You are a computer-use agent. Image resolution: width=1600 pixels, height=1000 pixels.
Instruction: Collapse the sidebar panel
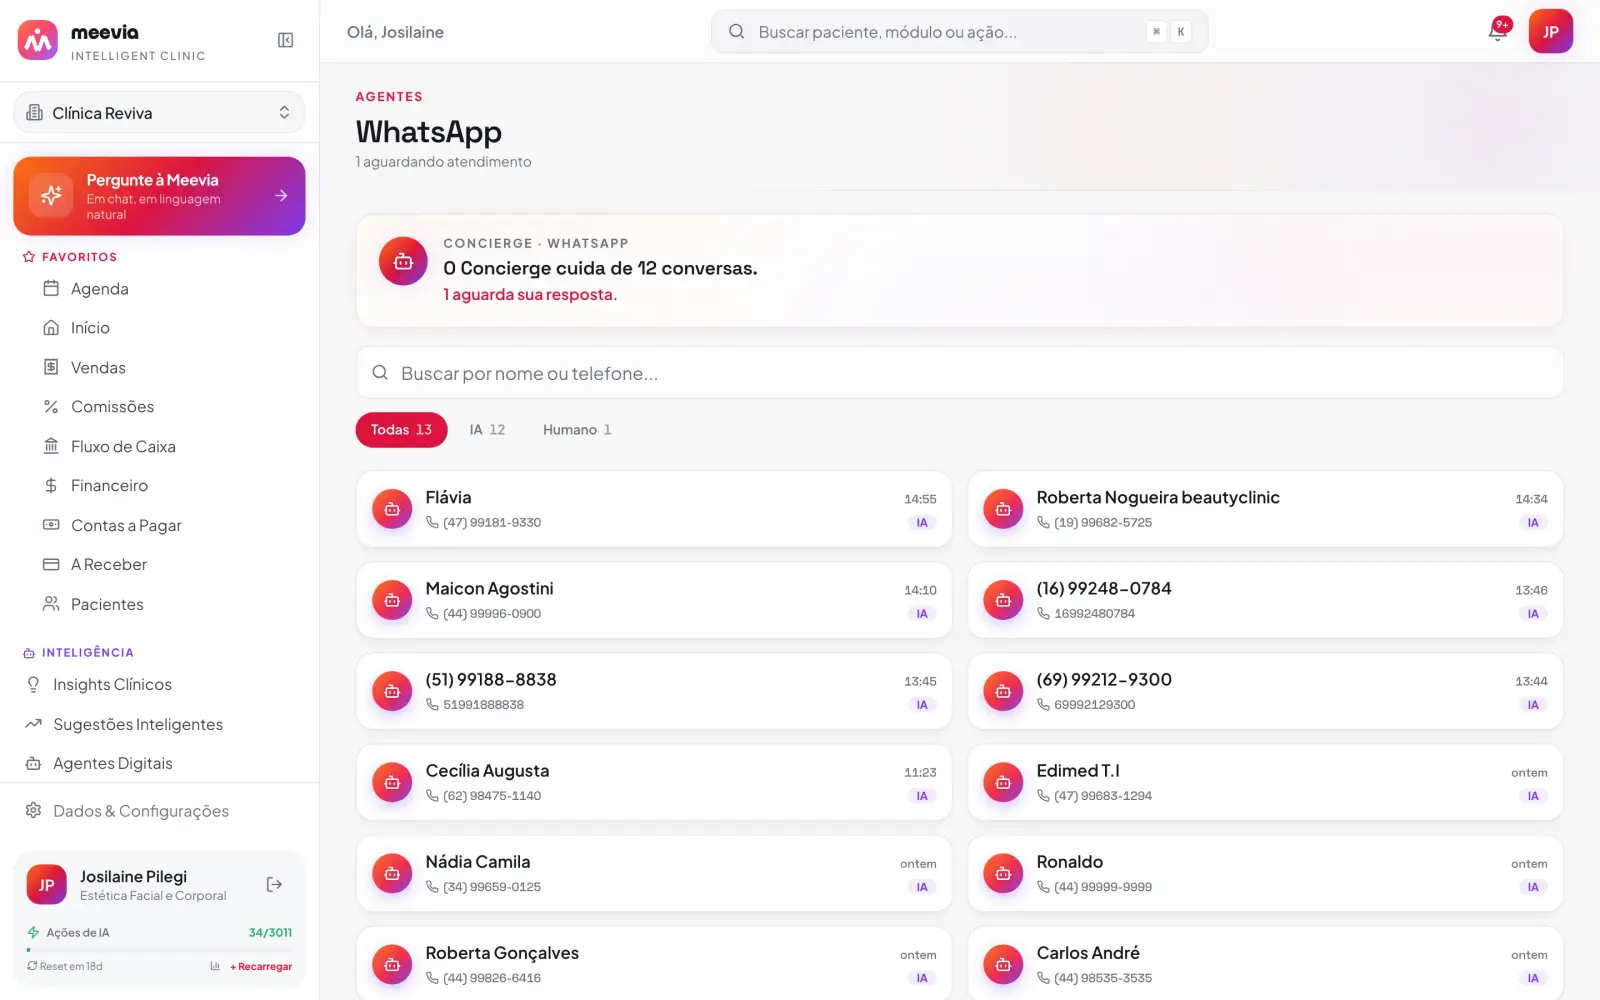pyautogui.click(x=285, y=40)
